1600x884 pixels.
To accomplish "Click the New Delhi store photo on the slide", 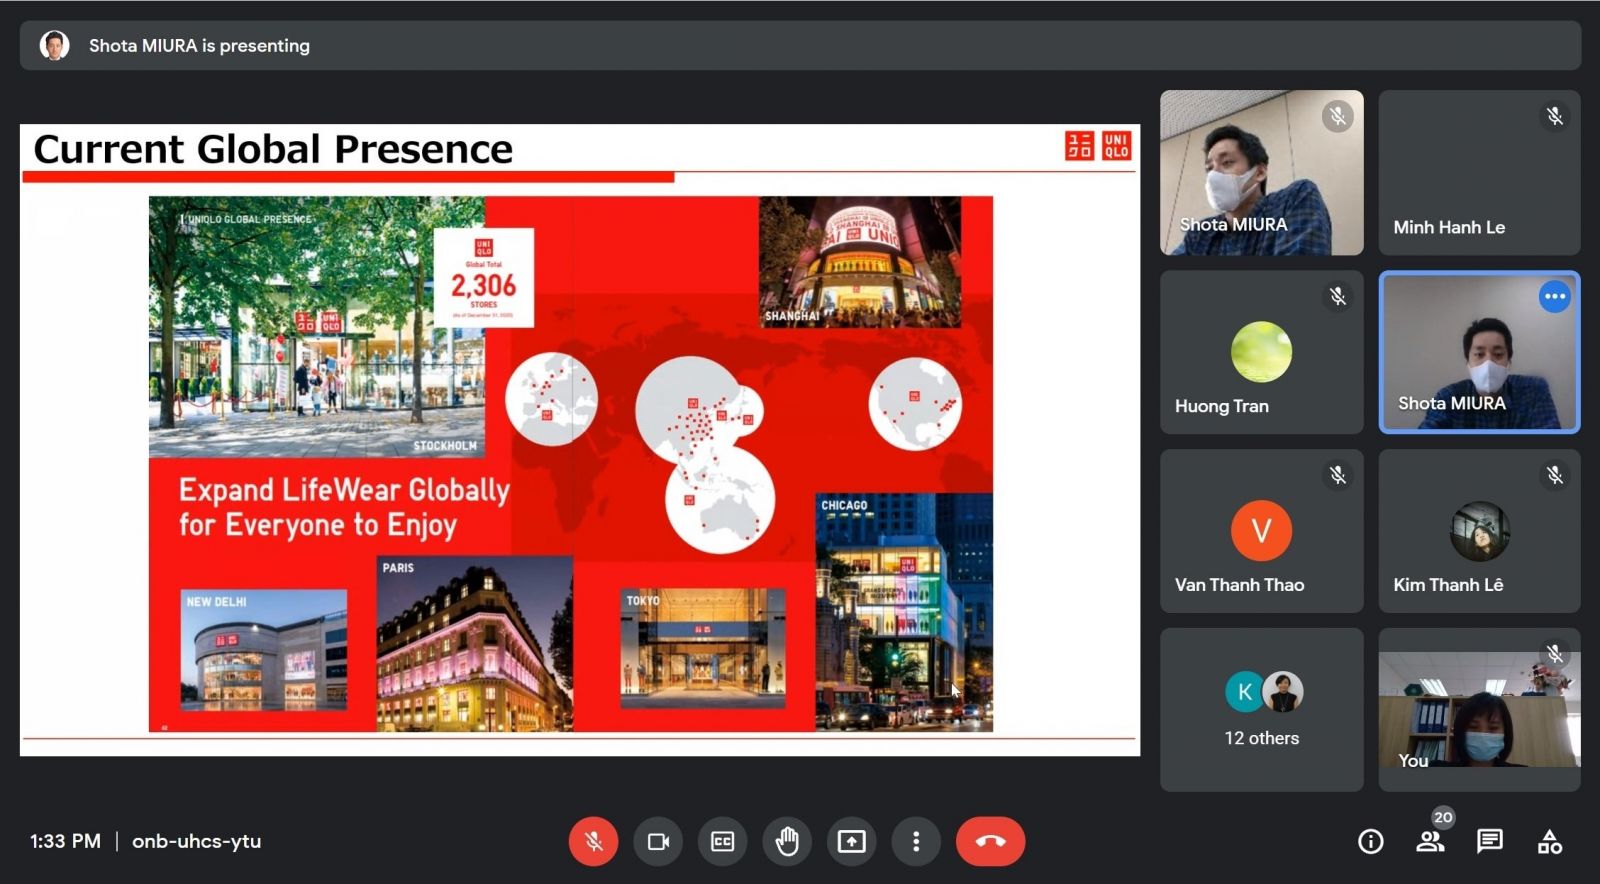I will (264, 650).
